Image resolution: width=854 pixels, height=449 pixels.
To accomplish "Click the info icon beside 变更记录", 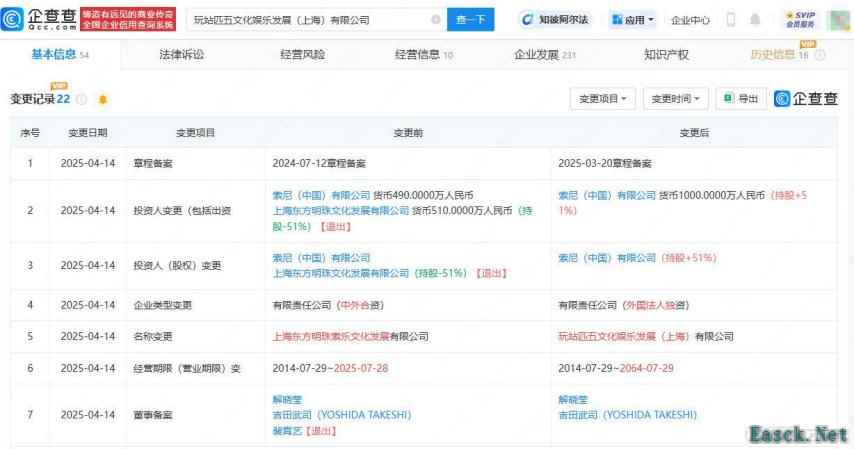I will [x=81, y=99].
